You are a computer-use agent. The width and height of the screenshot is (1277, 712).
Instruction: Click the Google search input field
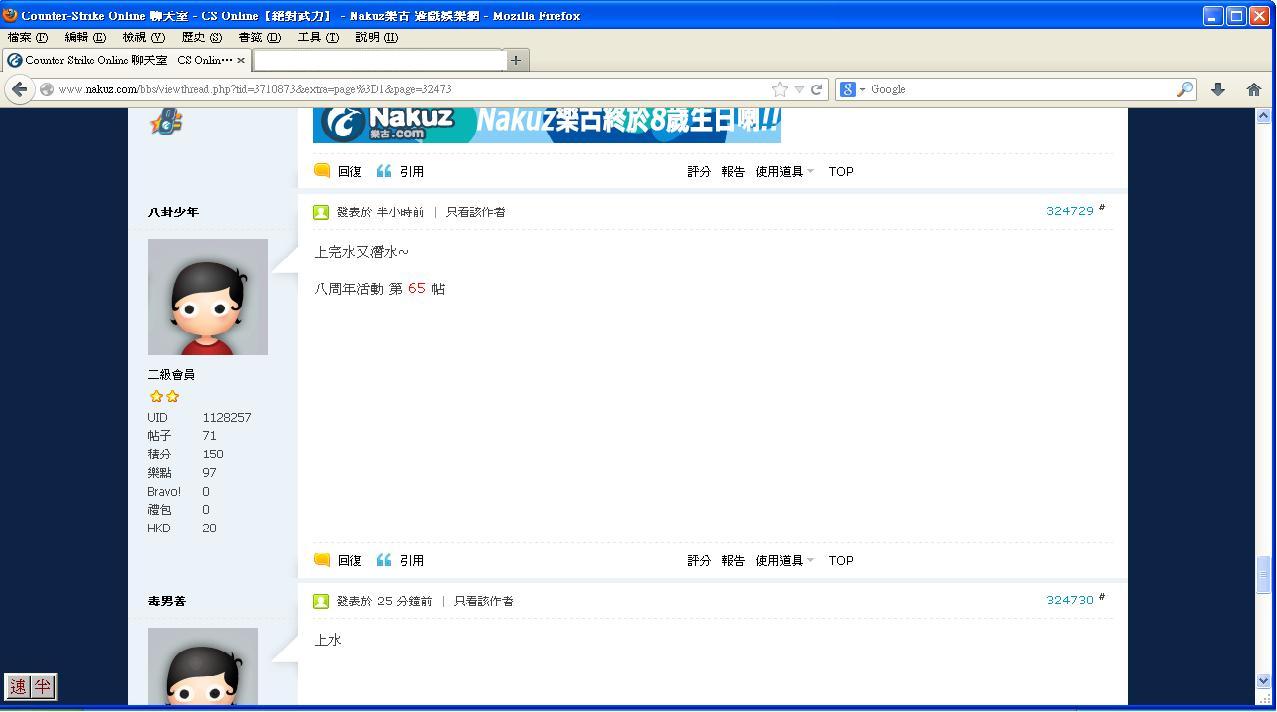(1020, 89)
